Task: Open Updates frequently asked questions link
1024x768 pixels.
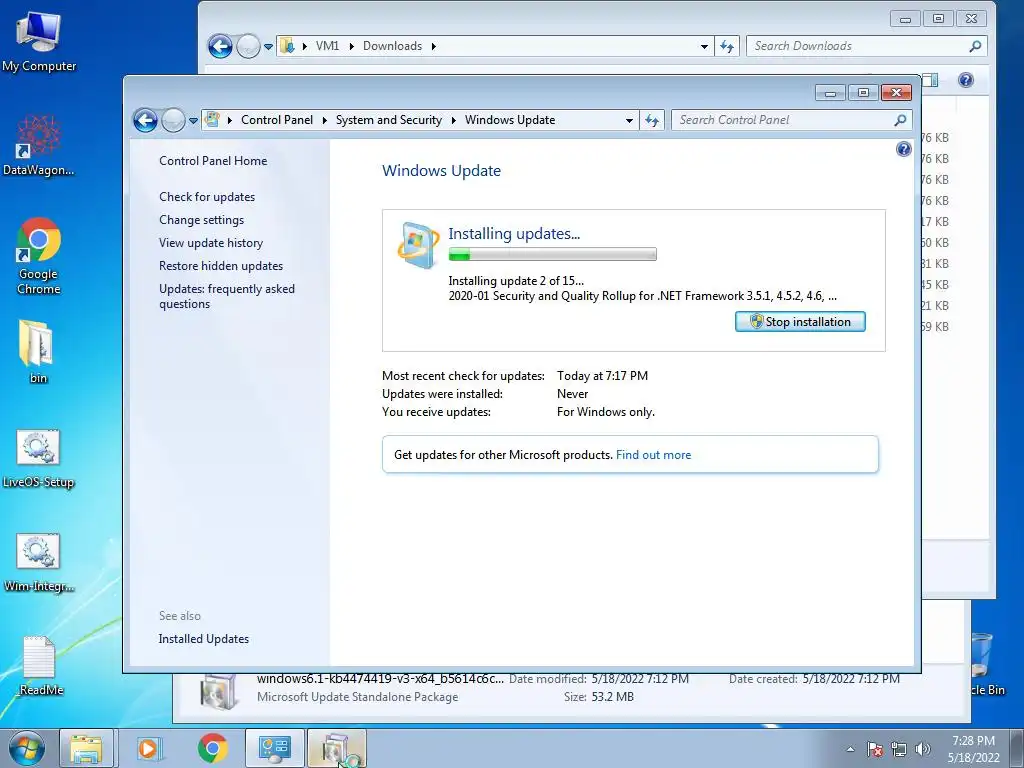Action: [x=227, y=296]
